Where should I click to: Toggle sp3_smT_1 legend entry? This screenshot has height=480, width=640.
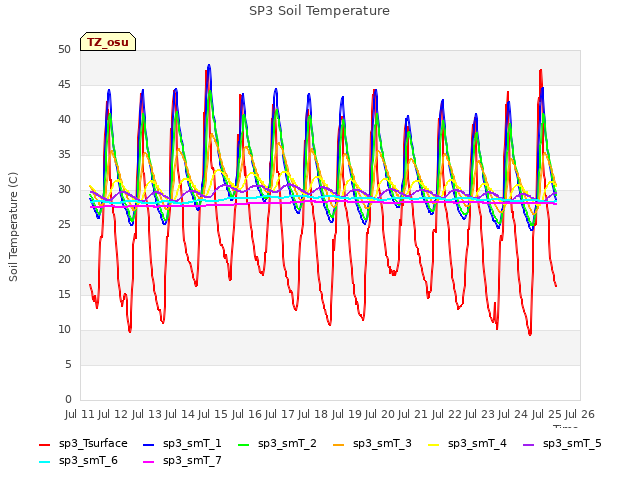(x=182, y=444)
